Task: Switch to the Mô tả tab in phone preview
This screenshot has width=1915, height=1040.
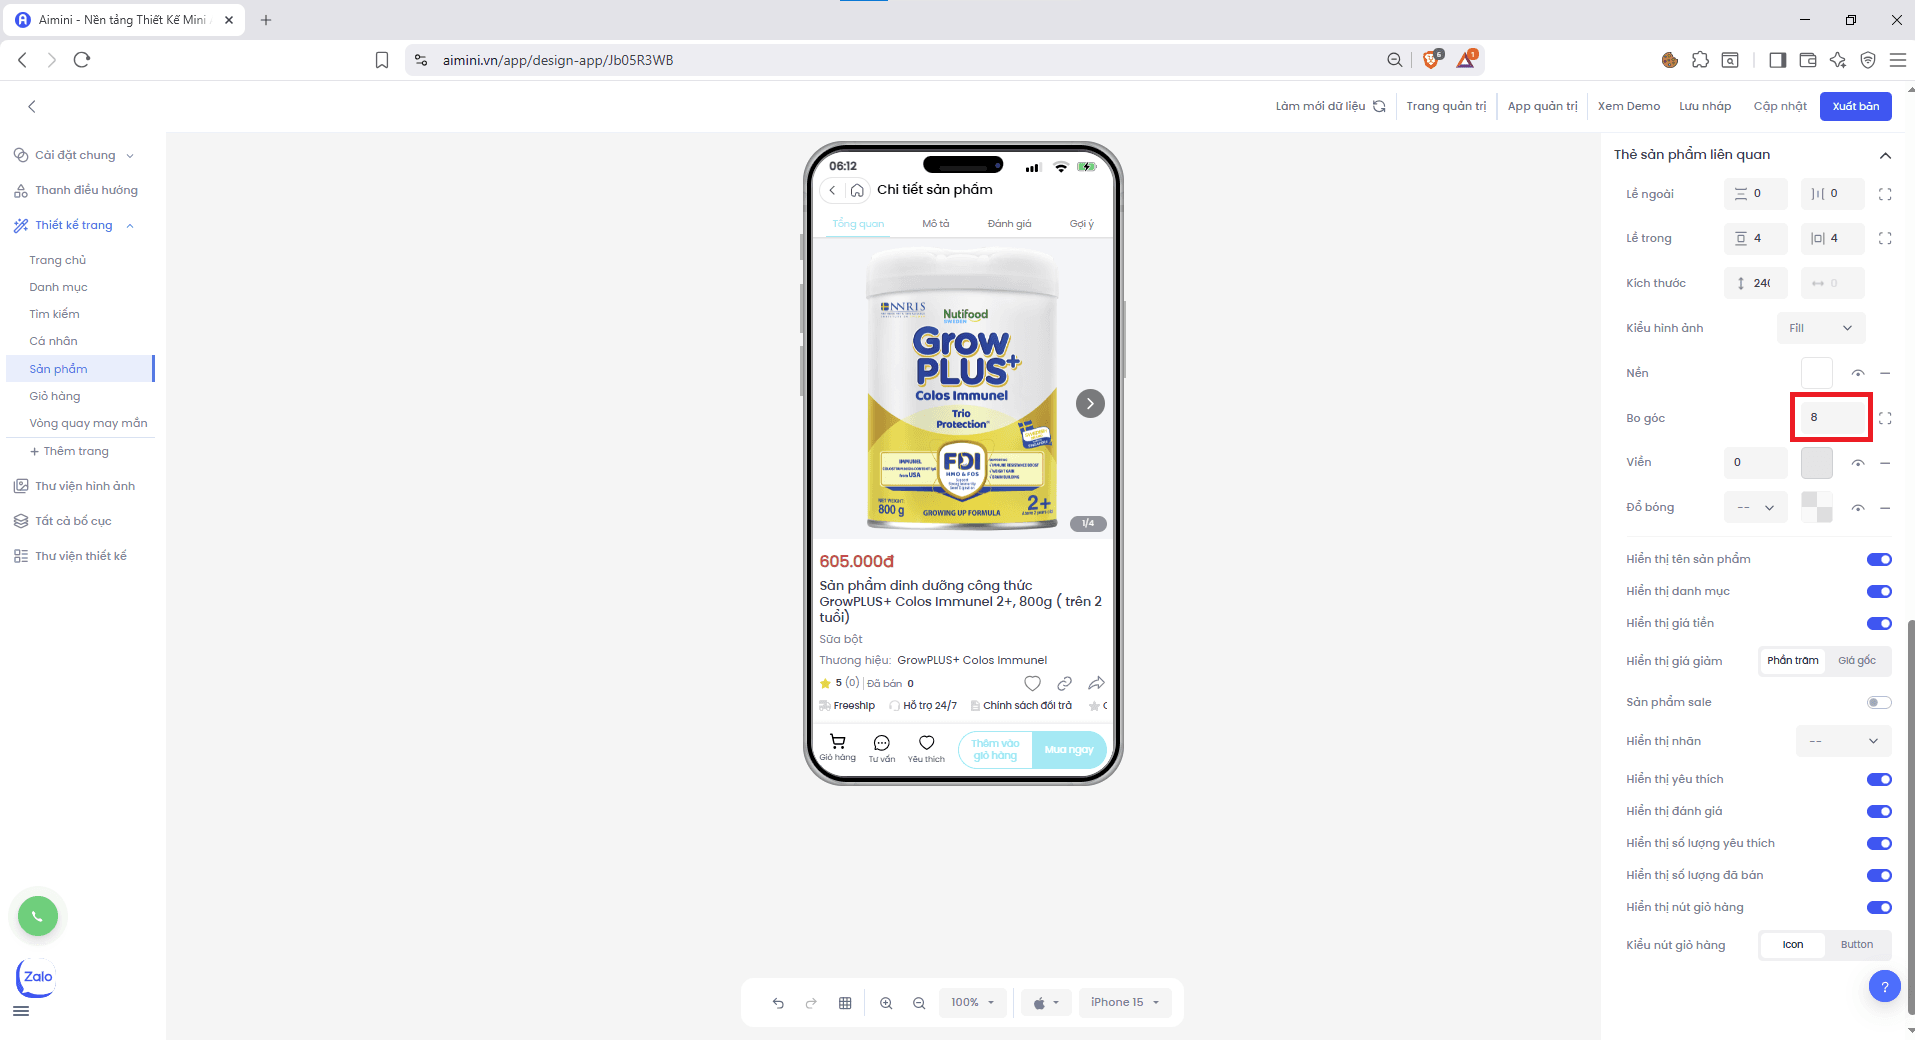Action: tap(936, 224)
